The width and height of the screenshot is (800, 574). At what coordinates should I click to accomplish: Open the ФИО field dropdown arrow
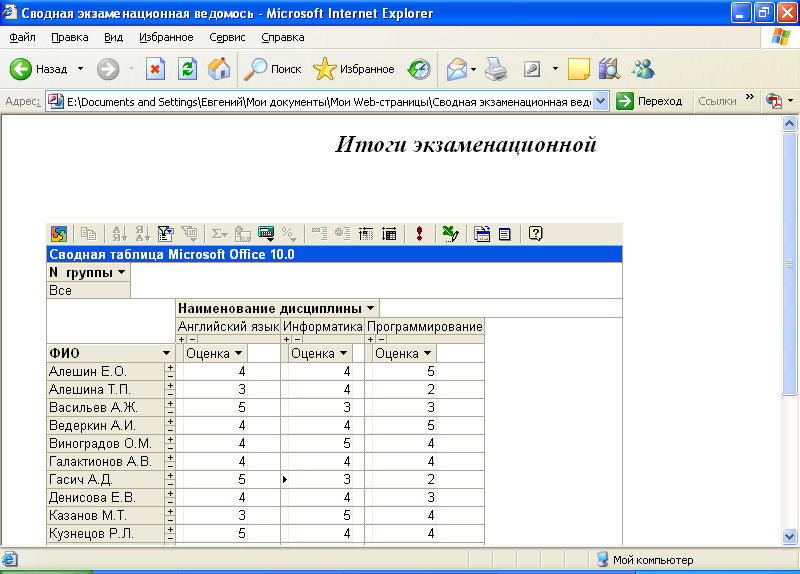point(166,353)
